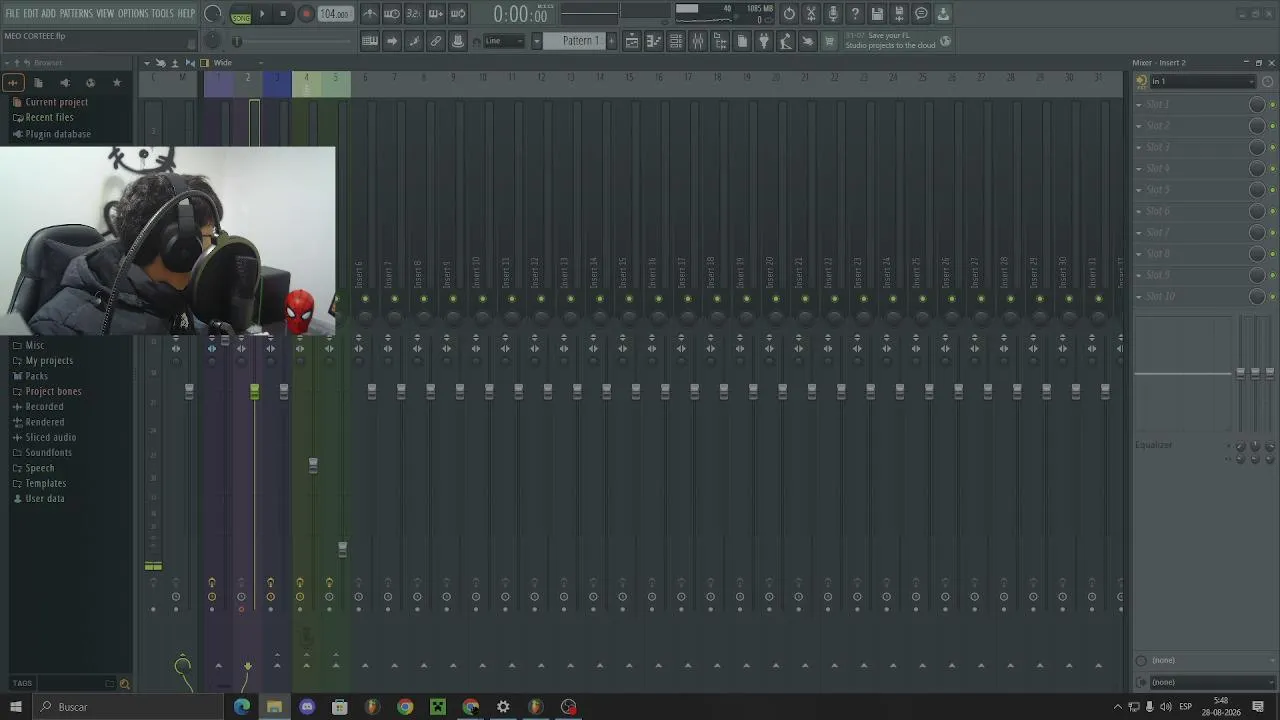Click the Record button
Viewport: 1280px width, 720px height.
pos(307,14)
